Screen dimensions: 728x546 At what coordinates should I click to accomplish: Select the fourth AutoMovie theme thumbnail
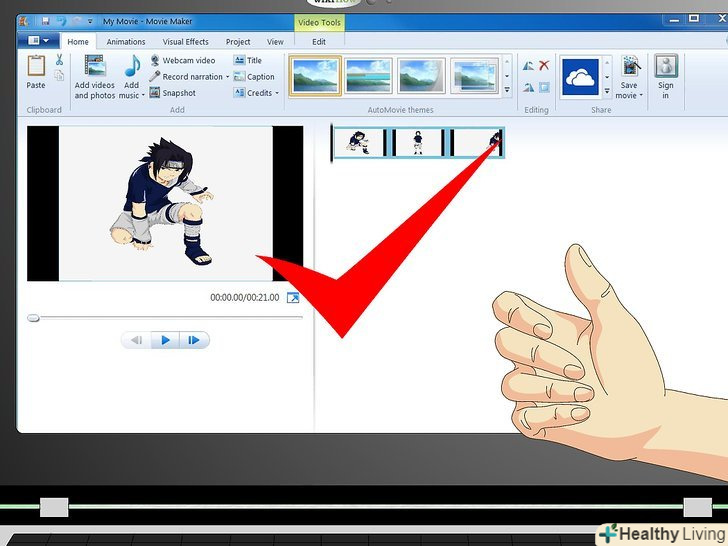coord(474,76)
